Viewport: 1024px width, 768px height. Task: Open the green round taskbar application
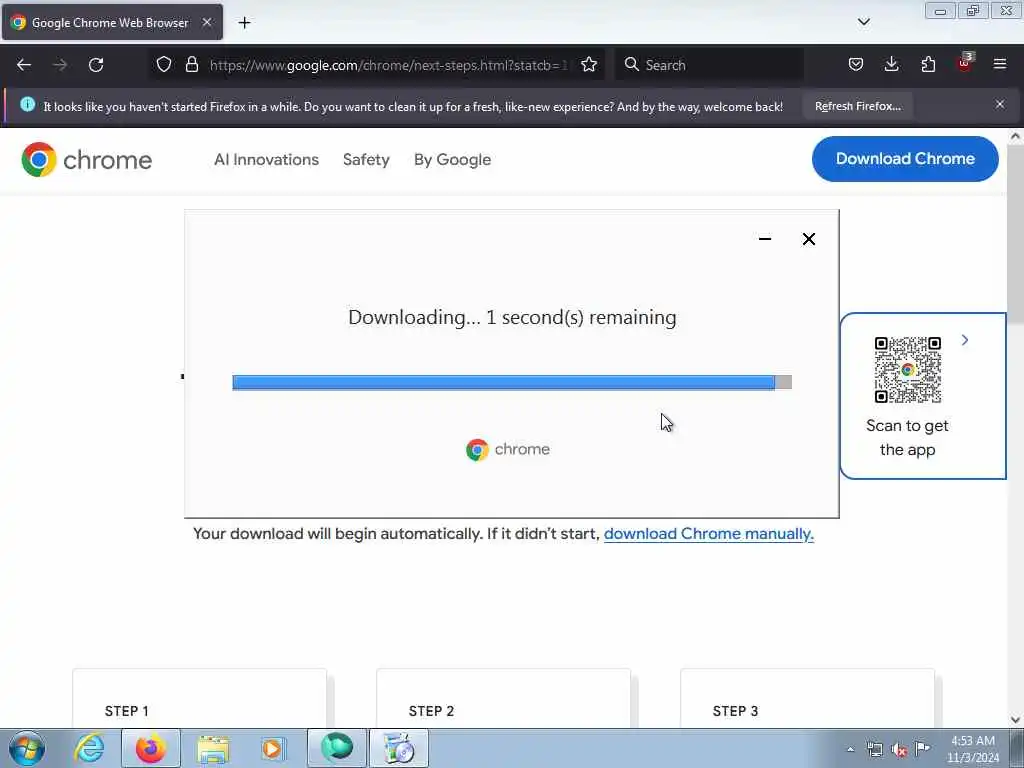(x=337, y=748)
